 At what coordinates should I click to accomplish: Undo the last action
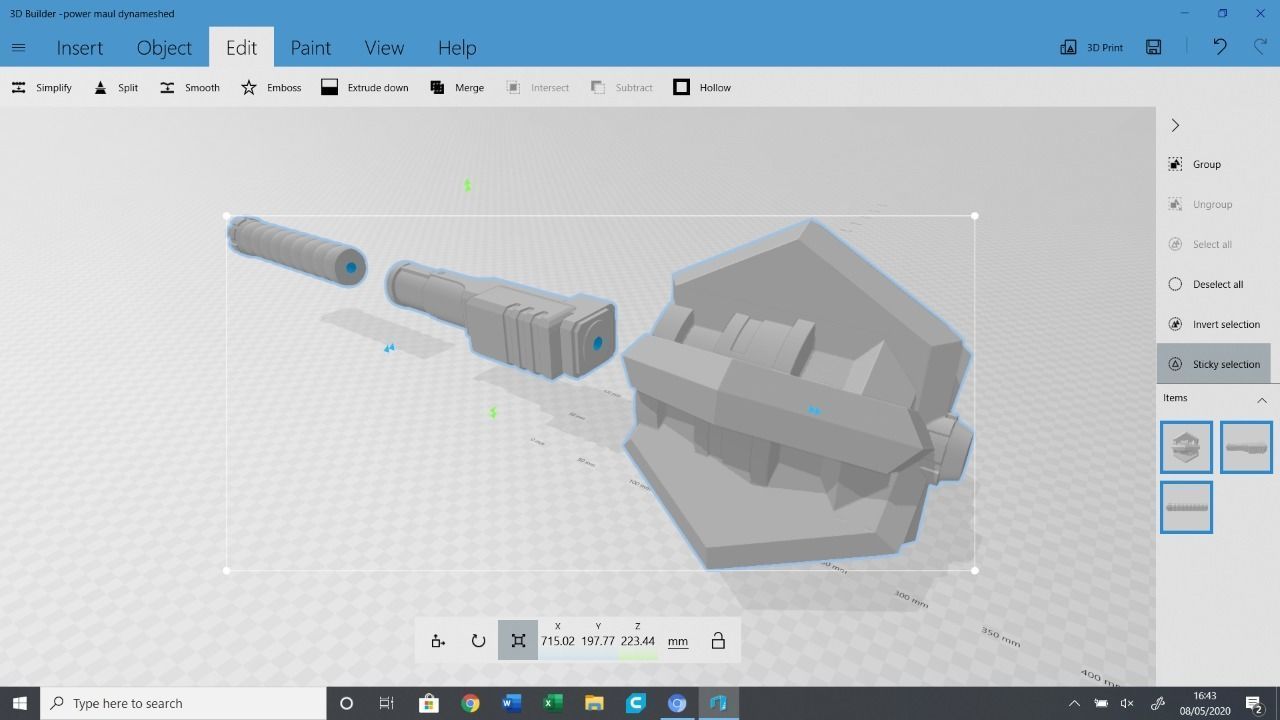click(x=1220, y=47)
